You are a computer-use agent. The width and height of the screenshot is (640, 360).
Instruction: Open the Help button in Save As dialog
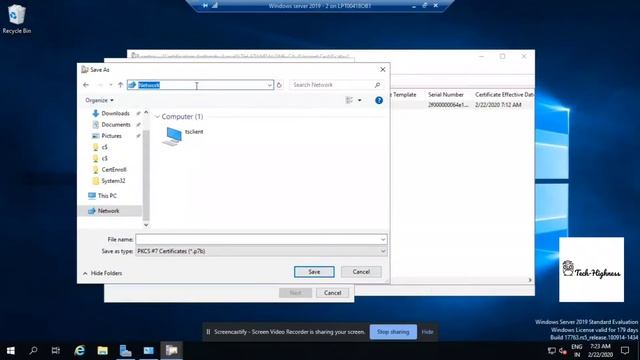tap(379, 100)
